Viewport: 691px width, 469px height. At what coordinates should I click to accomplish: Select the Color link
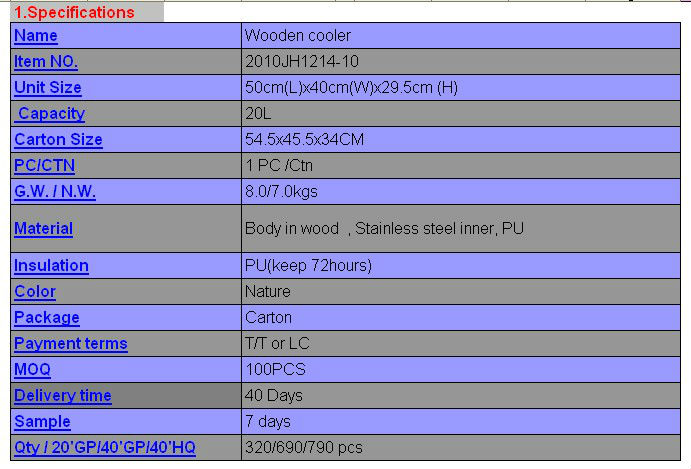[x=35, y=292]
